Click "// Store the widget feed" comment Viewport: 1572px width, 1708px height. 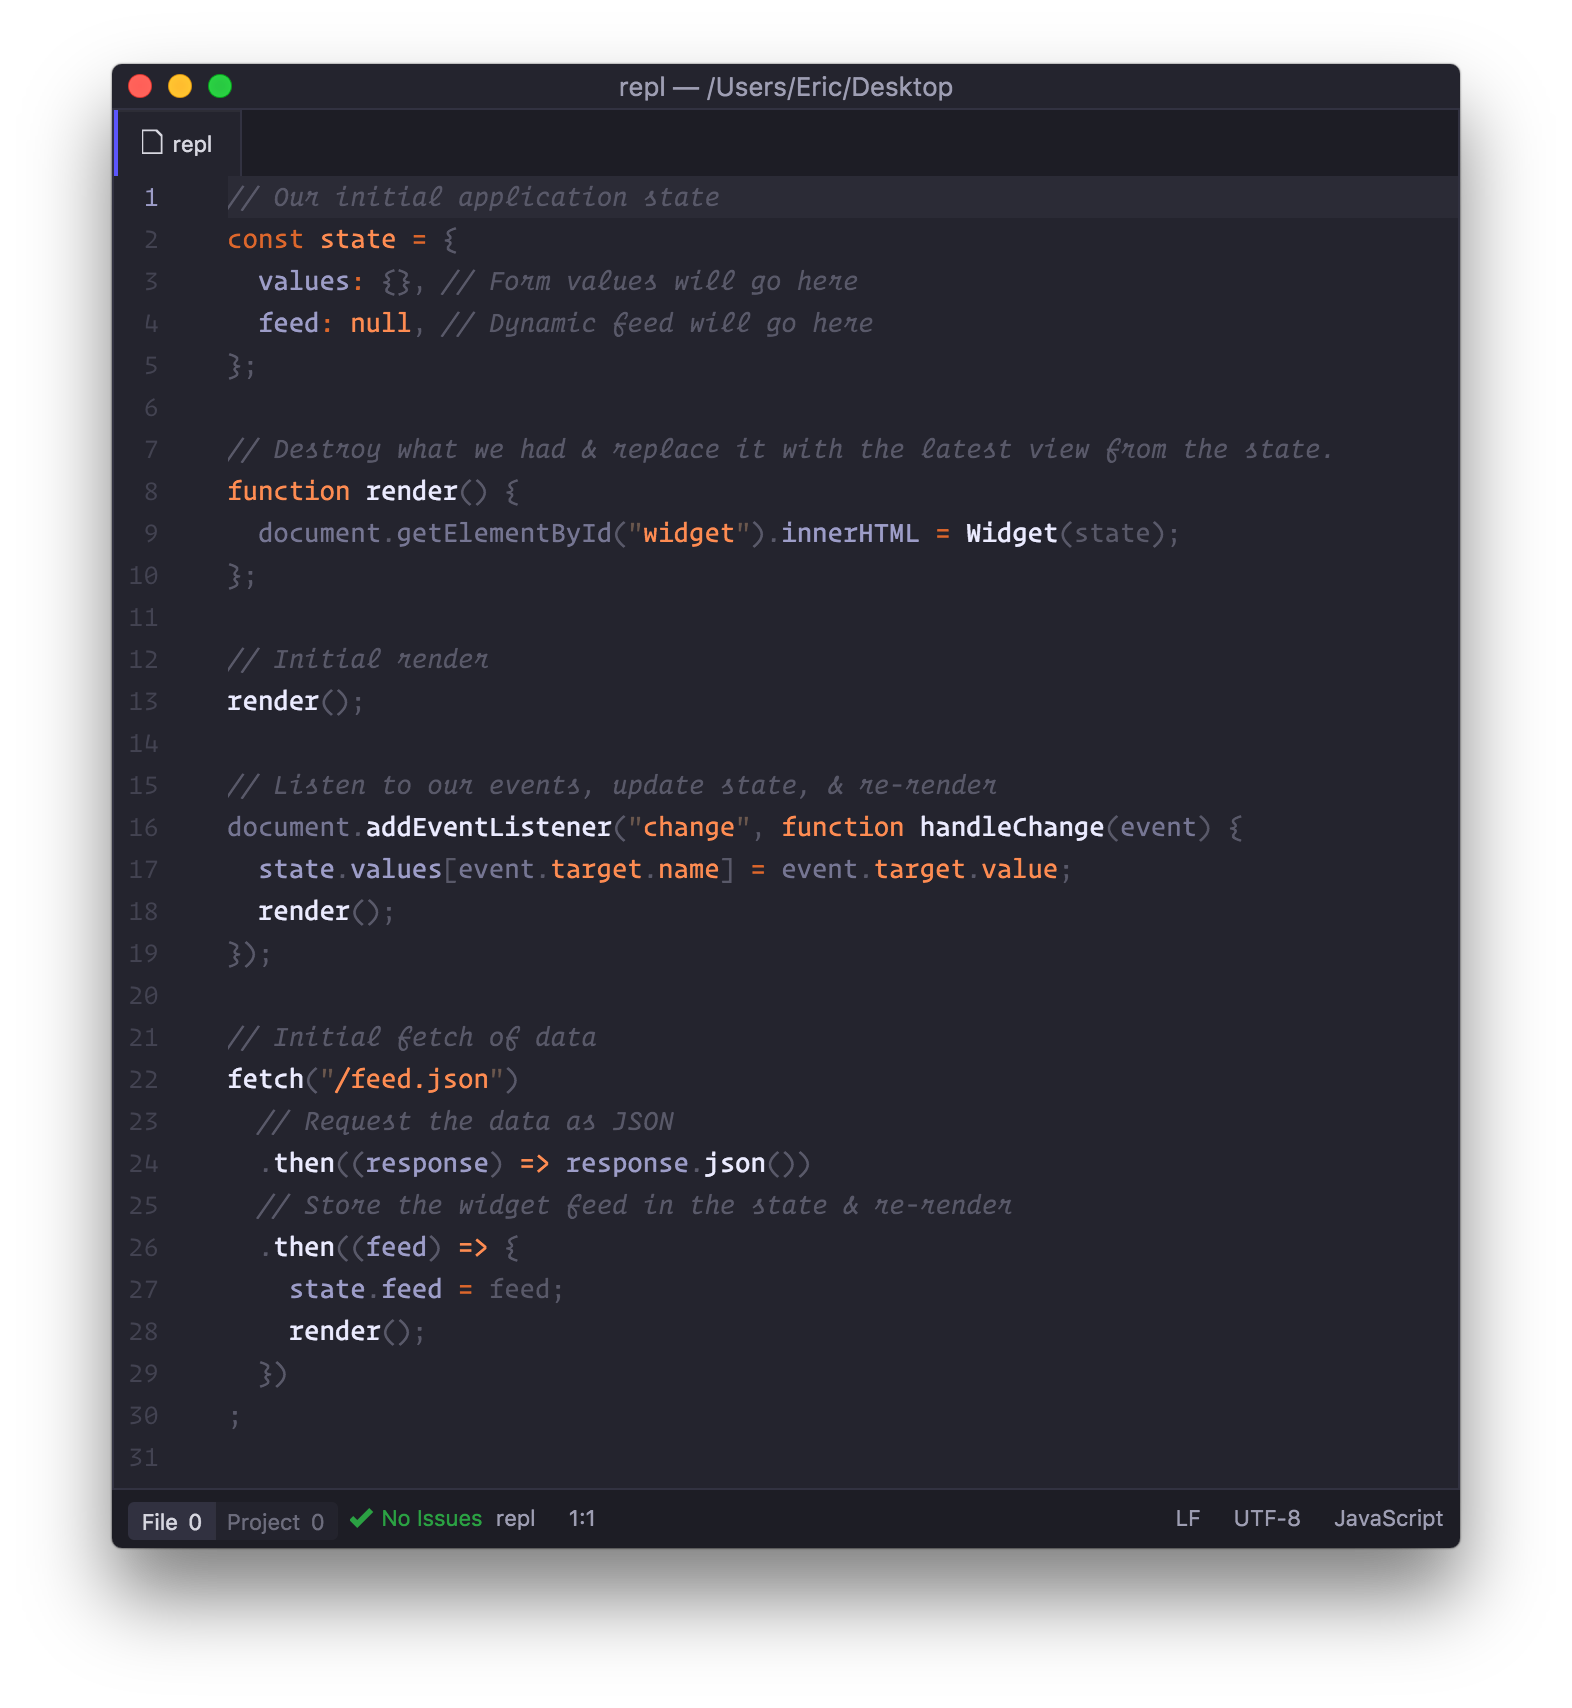coord(635,1205)
